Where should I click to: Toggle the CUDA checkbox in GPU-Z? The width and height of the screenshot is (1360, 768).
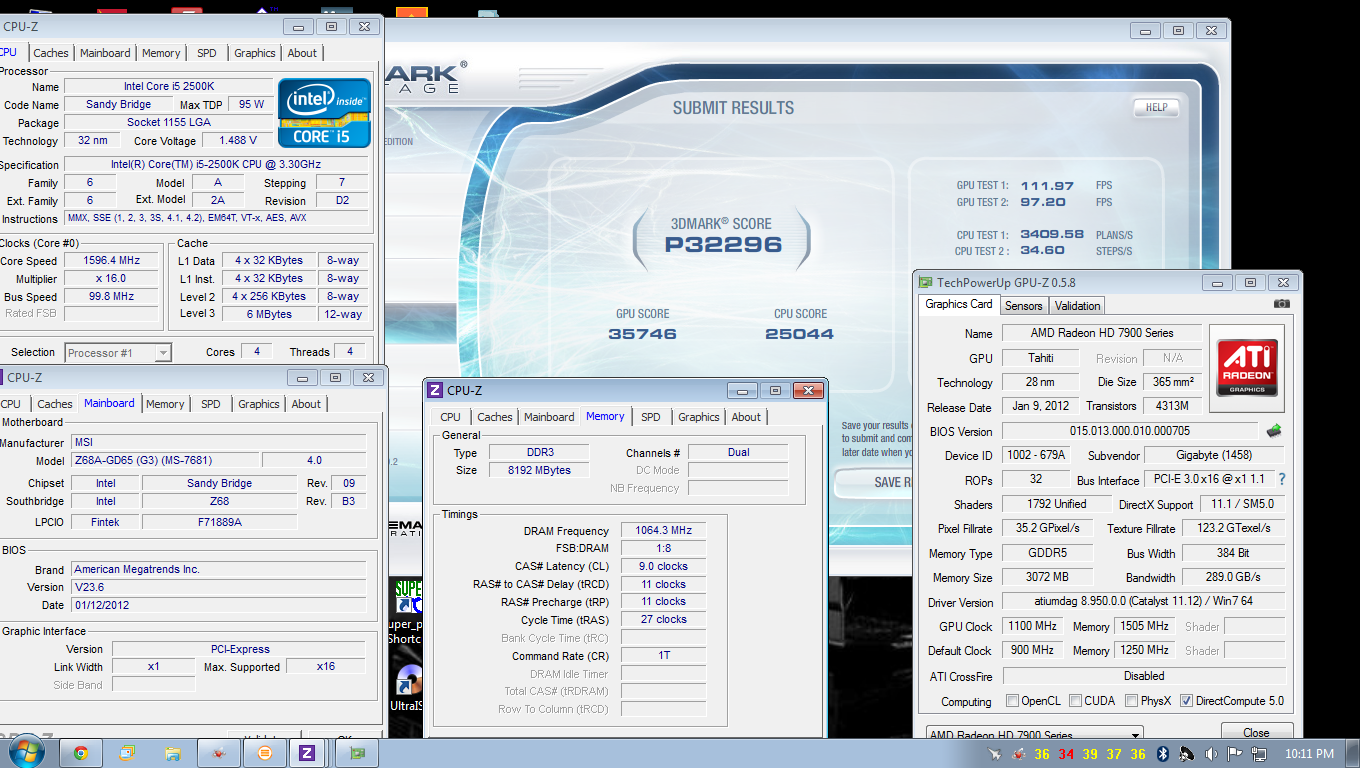1076,701
